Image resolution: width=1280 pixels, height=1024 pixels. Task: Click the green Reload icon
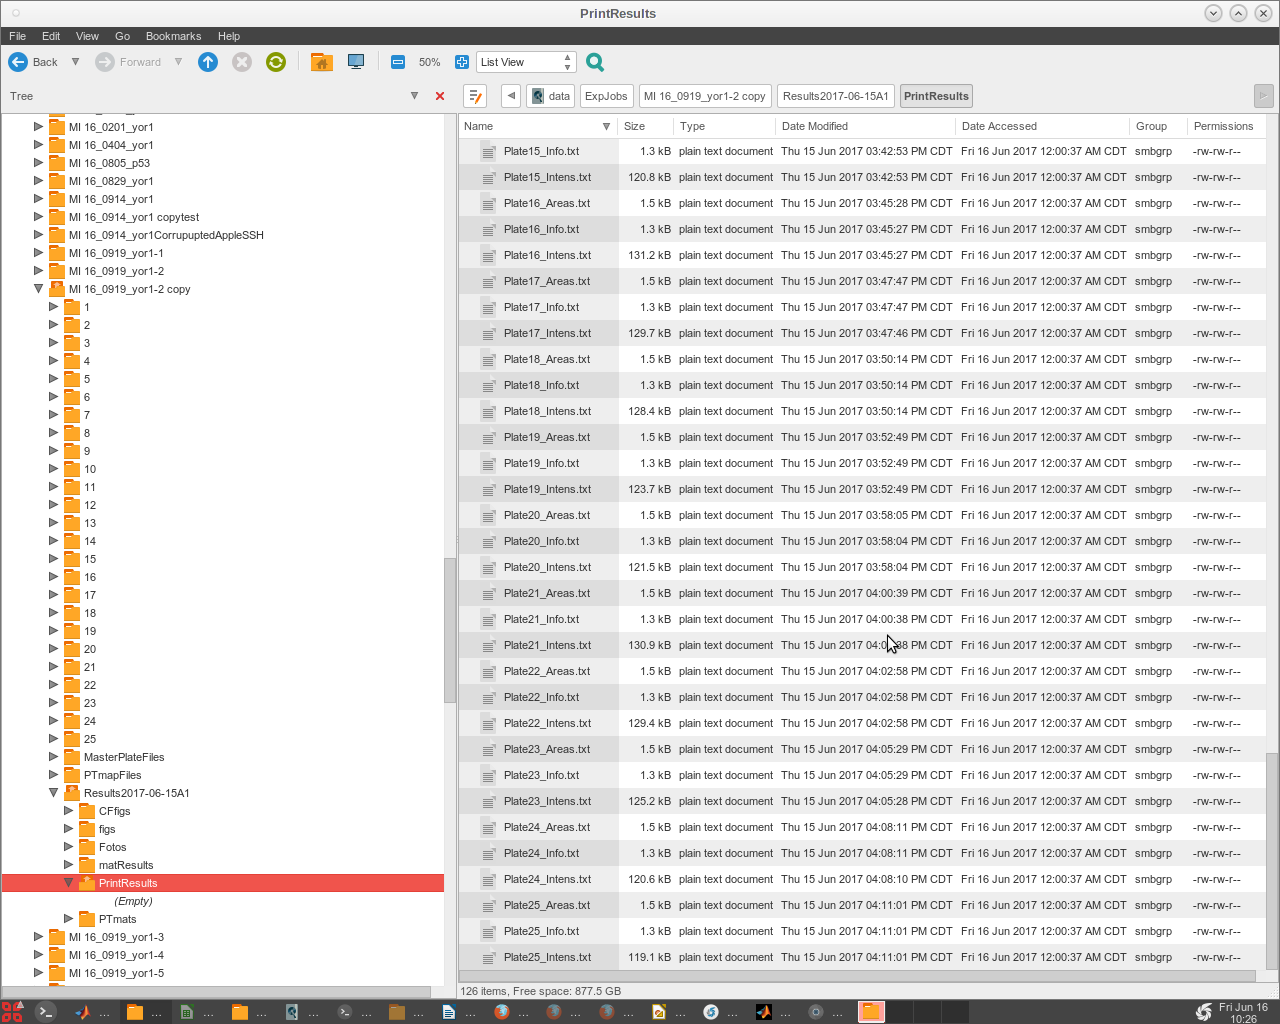276,62
